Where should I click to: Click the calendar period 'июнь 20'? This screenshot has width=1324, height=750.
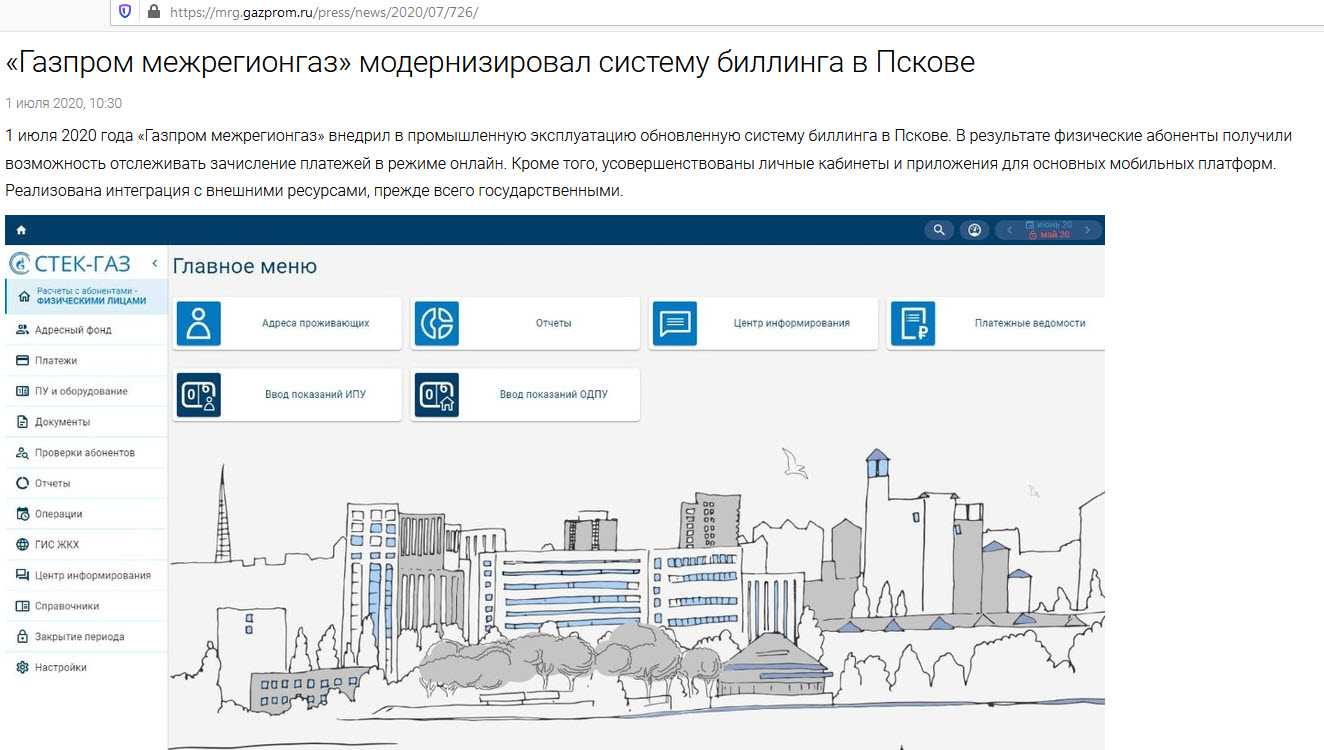click(x=1049, y=225)
